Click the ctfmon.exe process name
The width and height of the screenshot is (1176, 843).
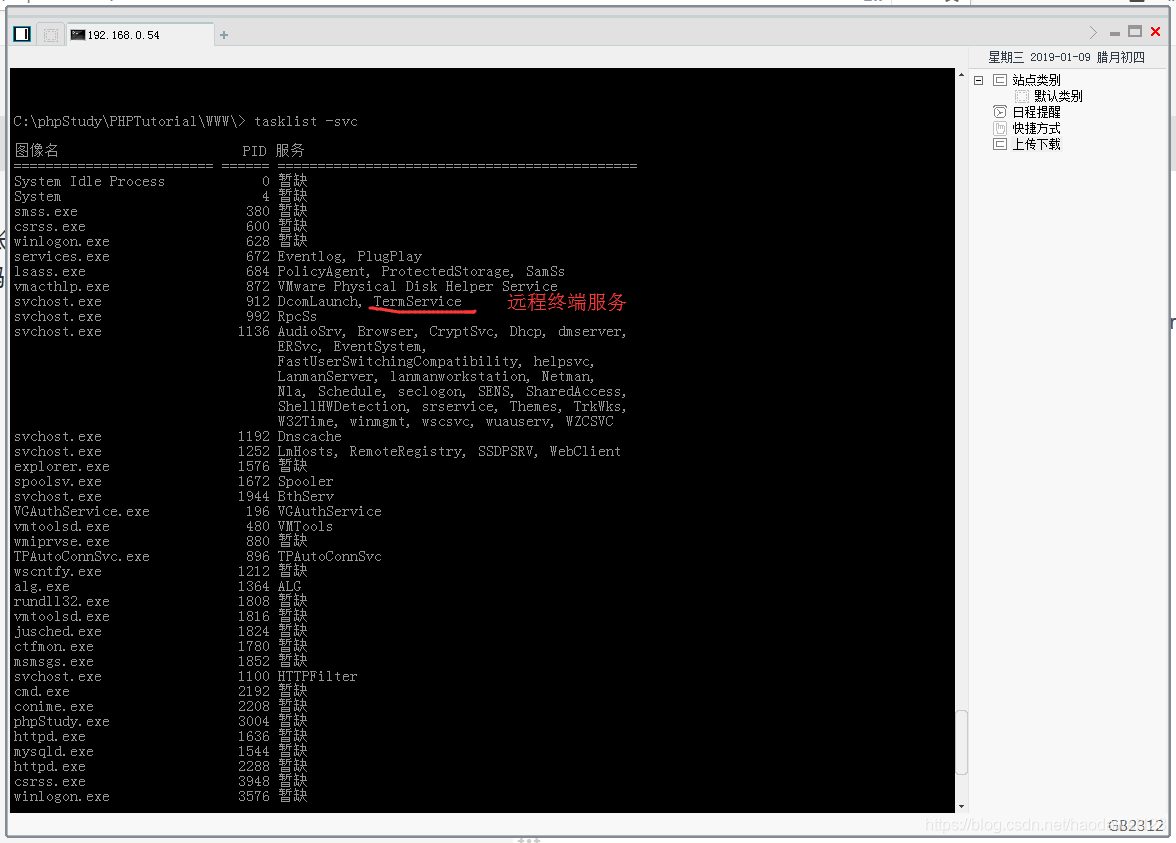point(53,646)
